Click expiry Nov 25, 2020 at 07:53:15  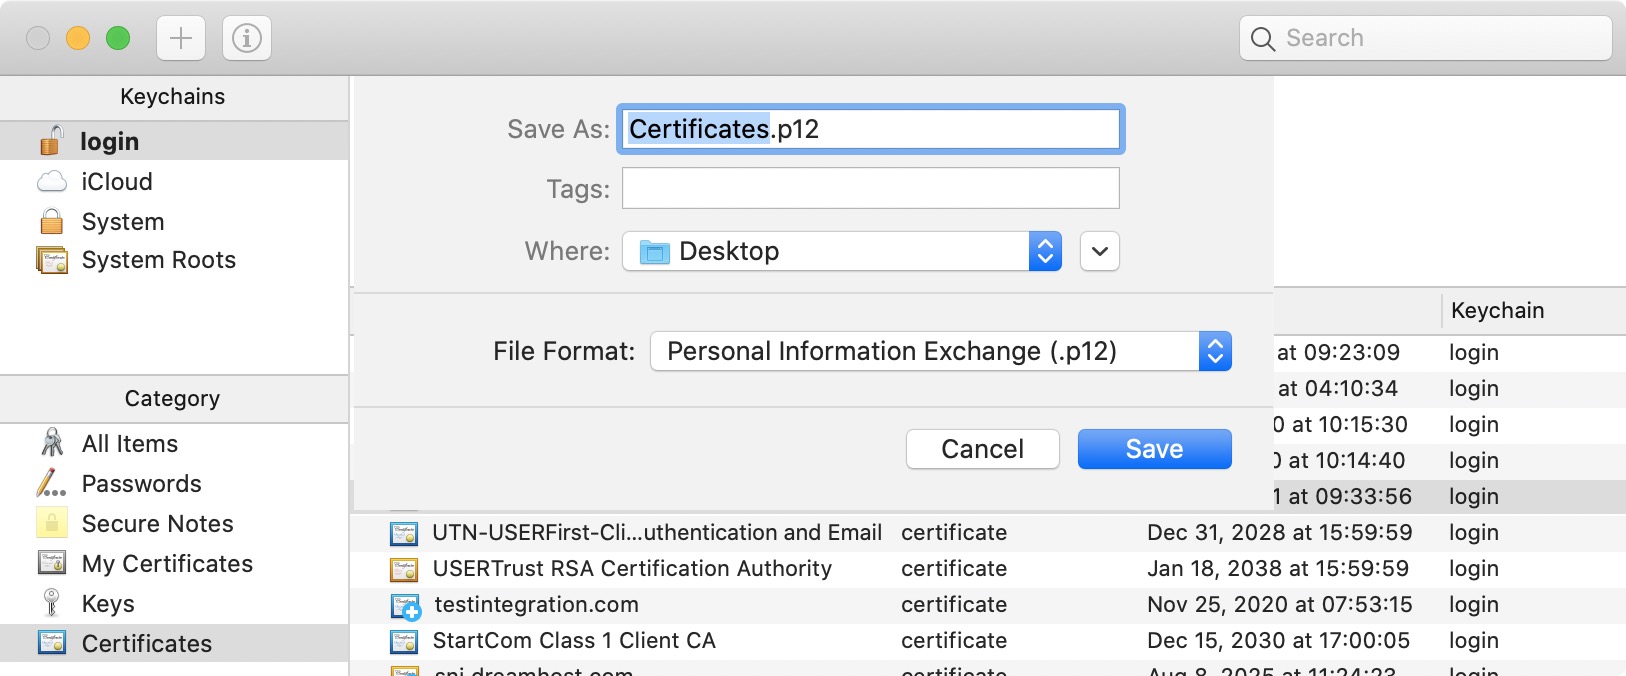[x=1280, y=605]
